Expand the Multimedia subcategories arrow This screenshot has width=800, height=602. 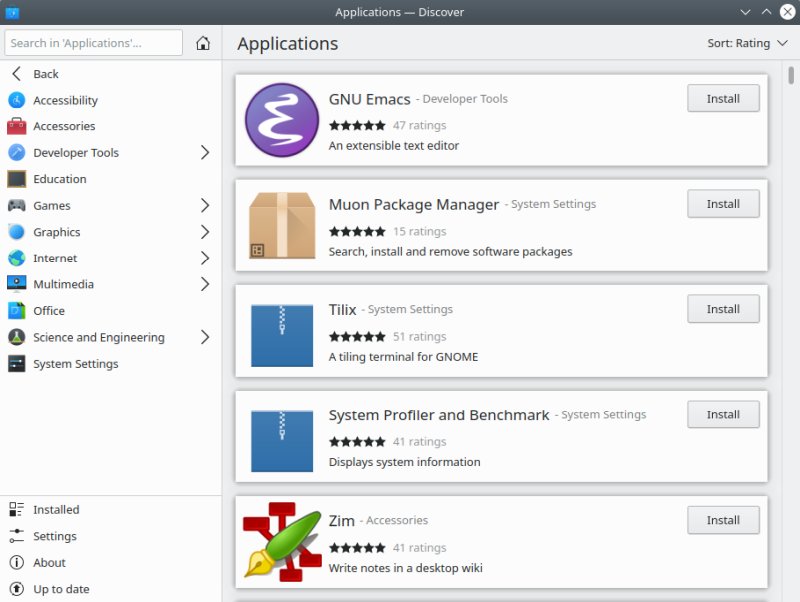click(205, 284)
